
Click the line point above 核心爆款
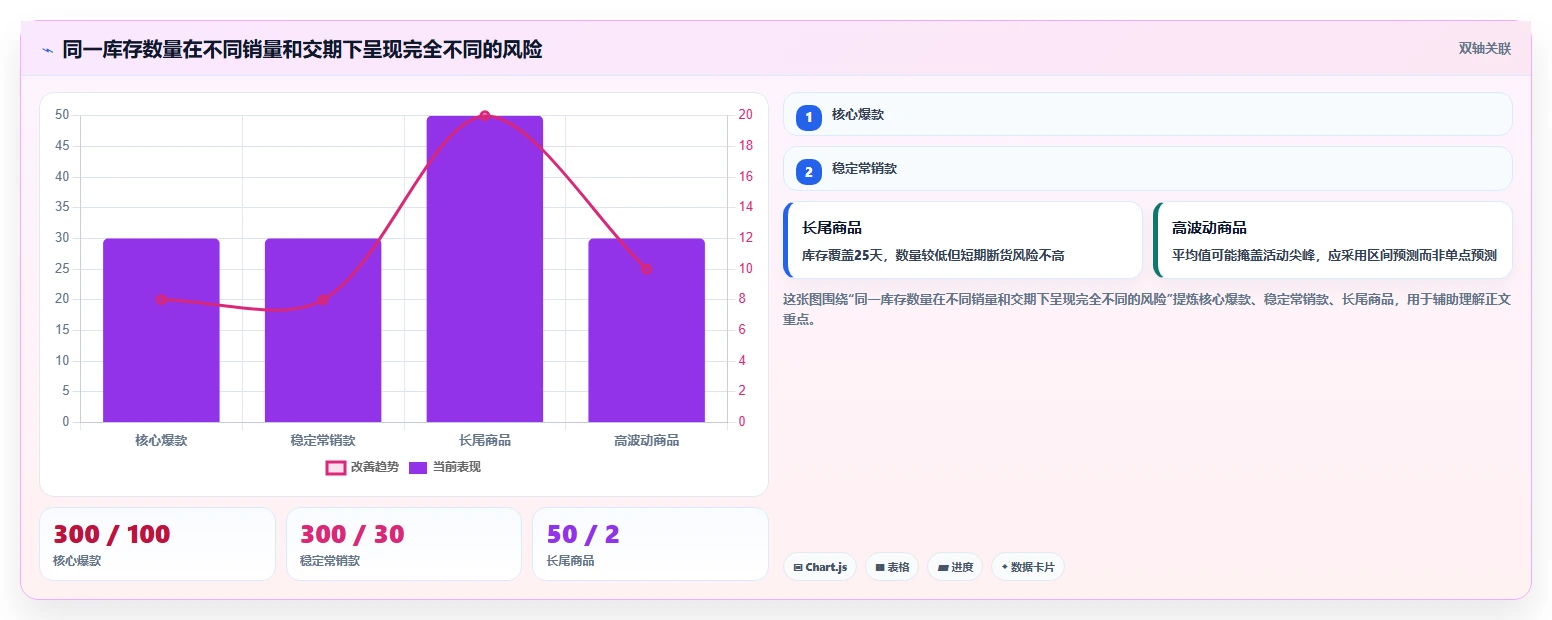161,300
